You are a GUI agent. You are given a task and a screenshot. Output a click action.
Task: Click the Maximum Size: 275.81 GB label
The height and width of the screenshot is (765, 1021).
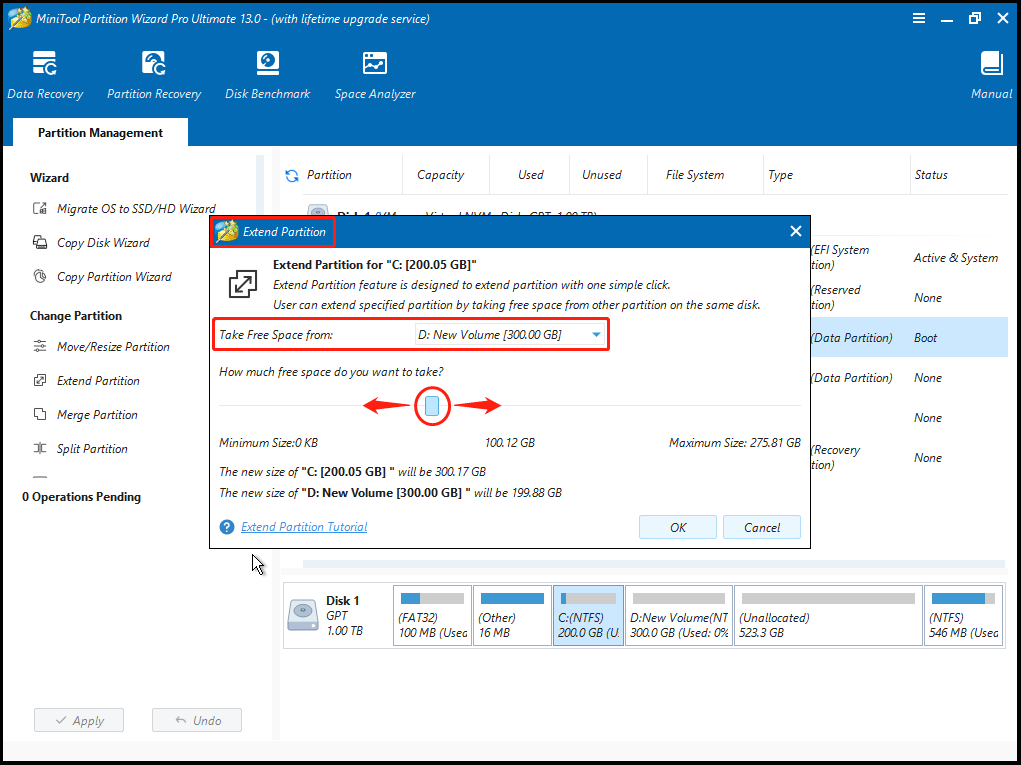pyautogui.click(x=734, y=443)
